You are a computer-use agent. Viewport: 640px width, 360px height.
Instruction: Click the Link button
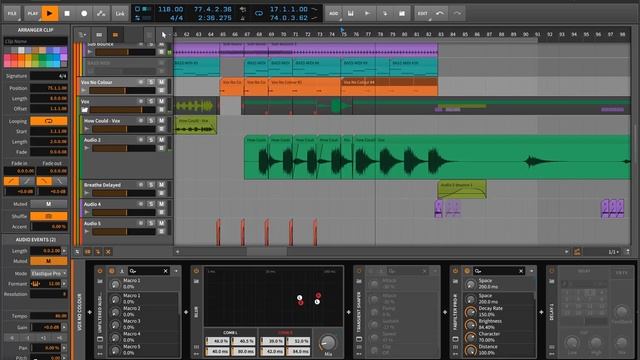[120, 13]
